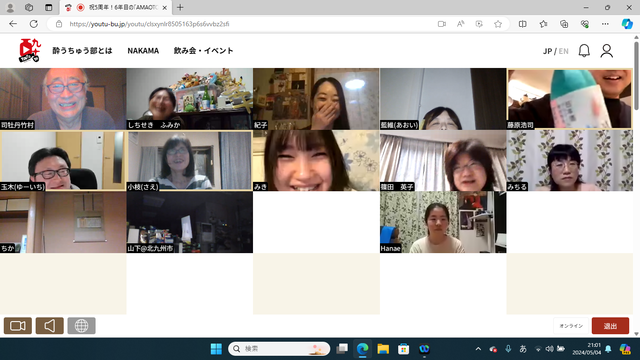
Task: Select the 紀子 video tile
Action: coord(316,99)
